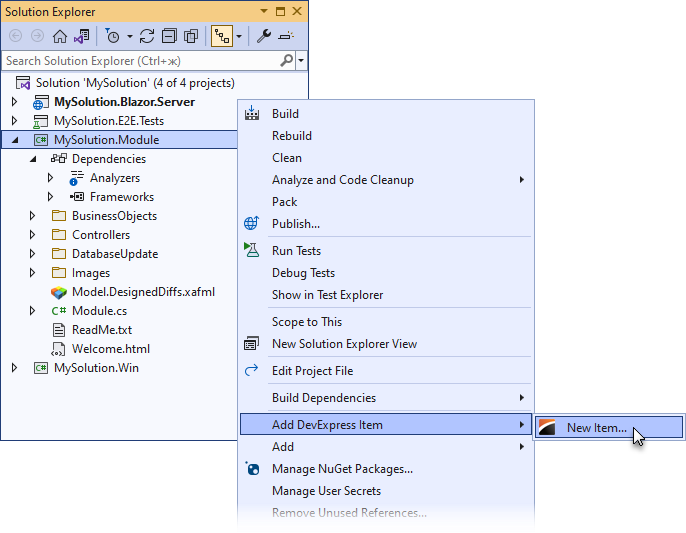Click the Collapse All toolbar icon
Viewport: 686px width, 533px height.
[169, 36]
